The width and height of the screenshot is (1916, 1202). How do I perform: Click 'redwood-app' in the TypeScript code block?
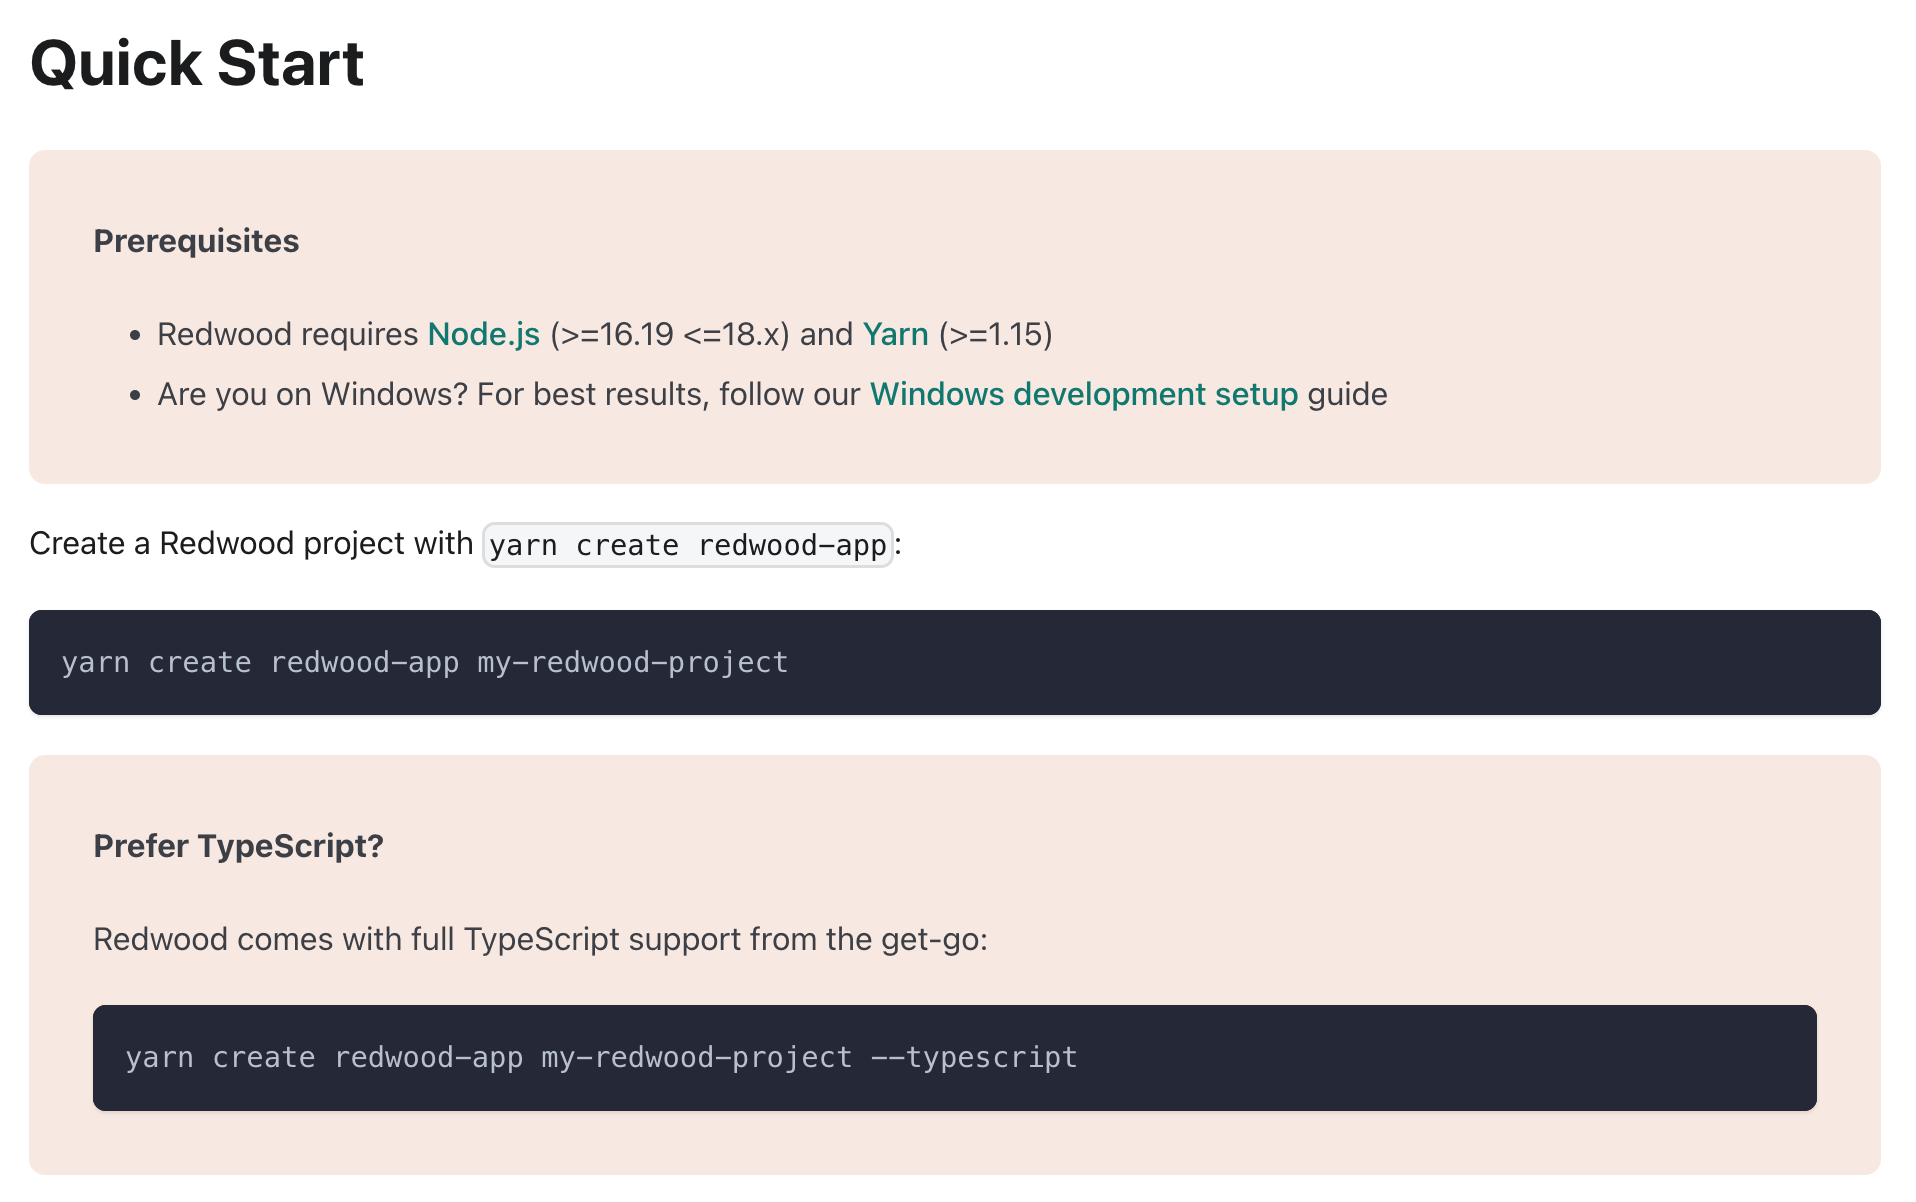coord(428,1057)
